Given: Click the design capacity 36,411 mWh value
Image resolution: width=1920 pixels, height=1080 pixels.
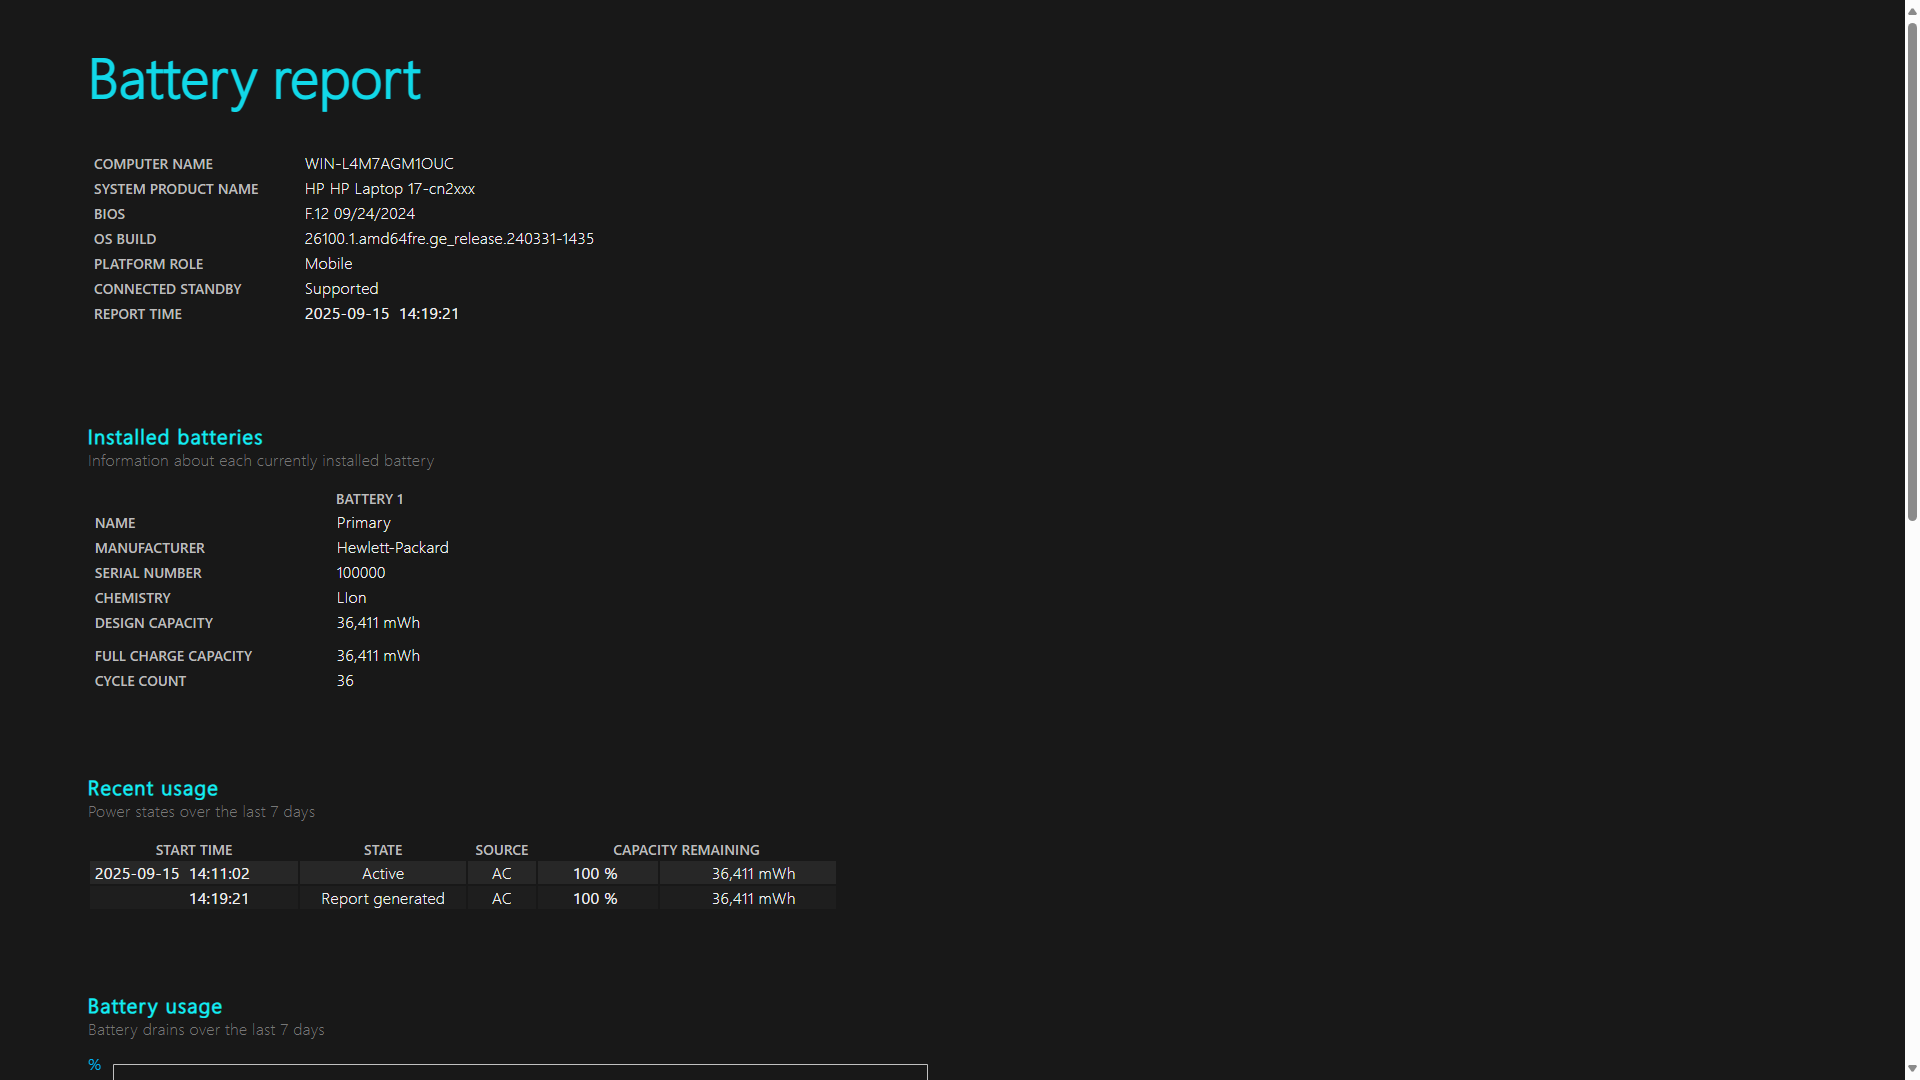Looking at the screenshot, I should click(378, 622).
